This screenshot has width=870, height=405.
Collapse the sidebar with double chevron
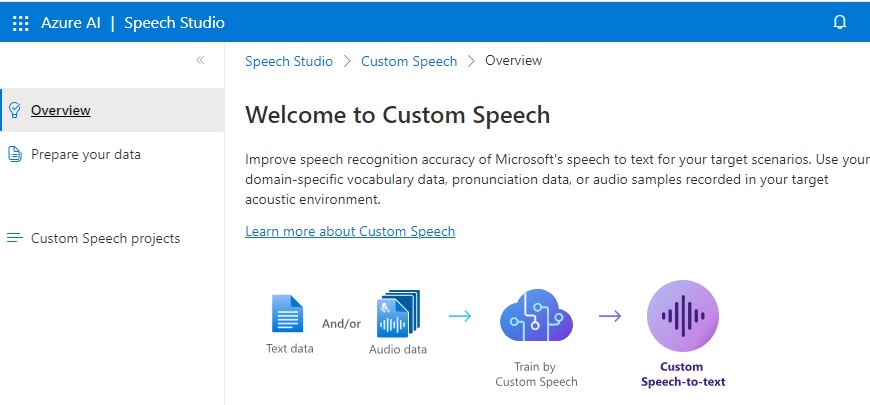(200, 60)
